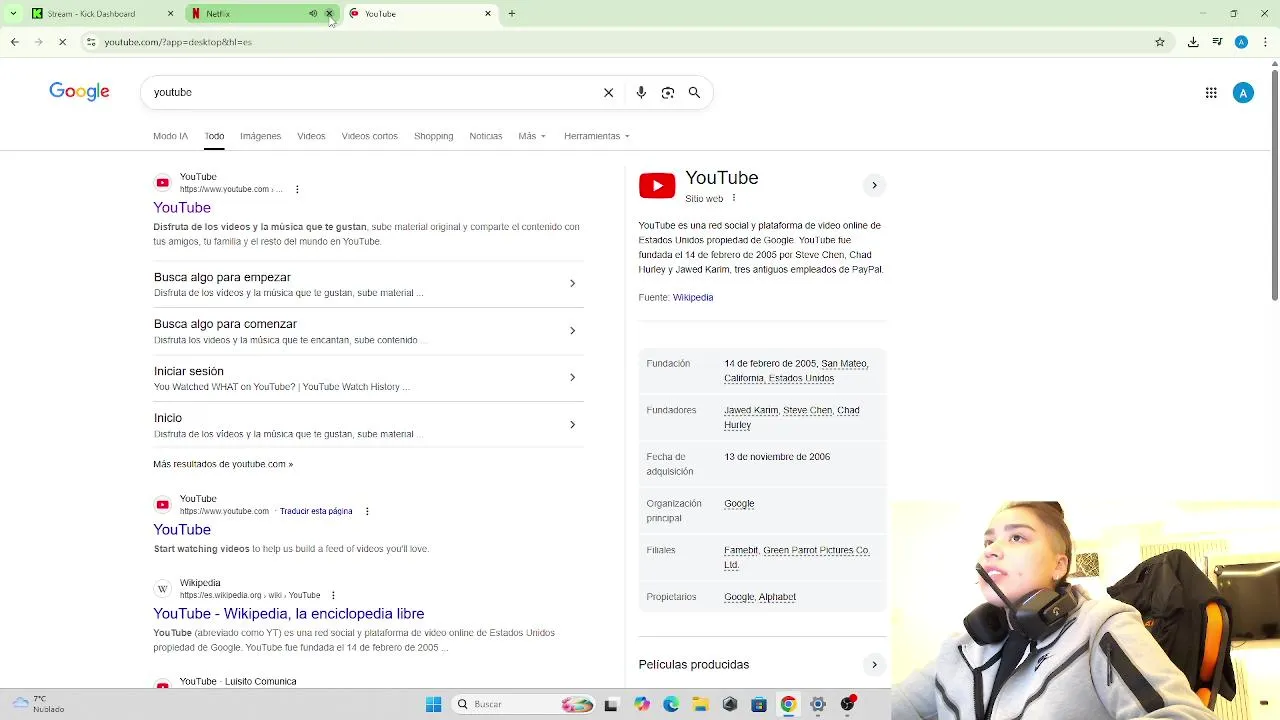Click the Windows taskbar search box
The width and height of the screenshot is (1280, 720).
point(525,704)
